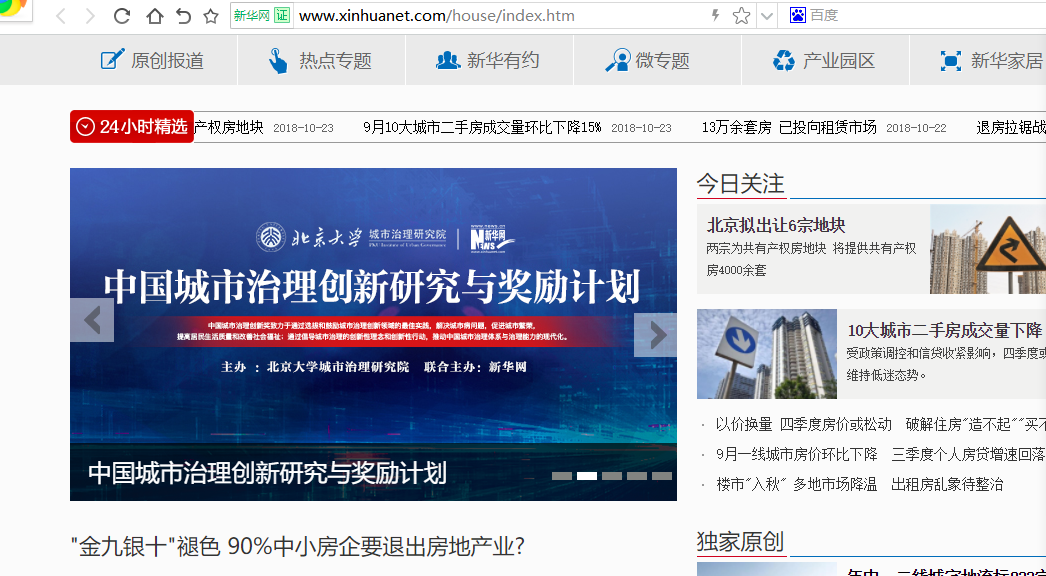Show previous slide in the carousel

click(92, 320)
